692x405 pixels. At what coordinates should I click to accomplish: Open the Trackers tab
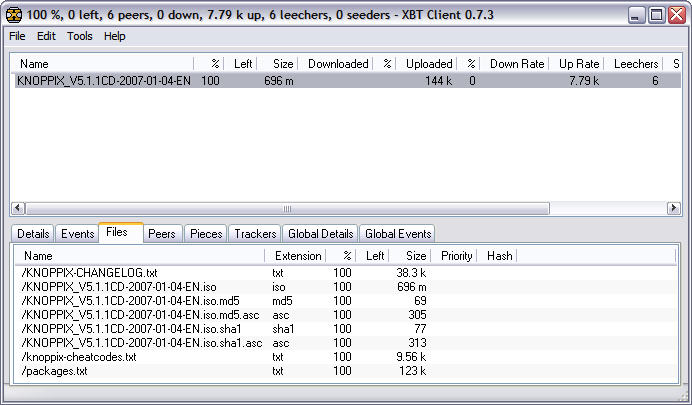pos(255,234)
